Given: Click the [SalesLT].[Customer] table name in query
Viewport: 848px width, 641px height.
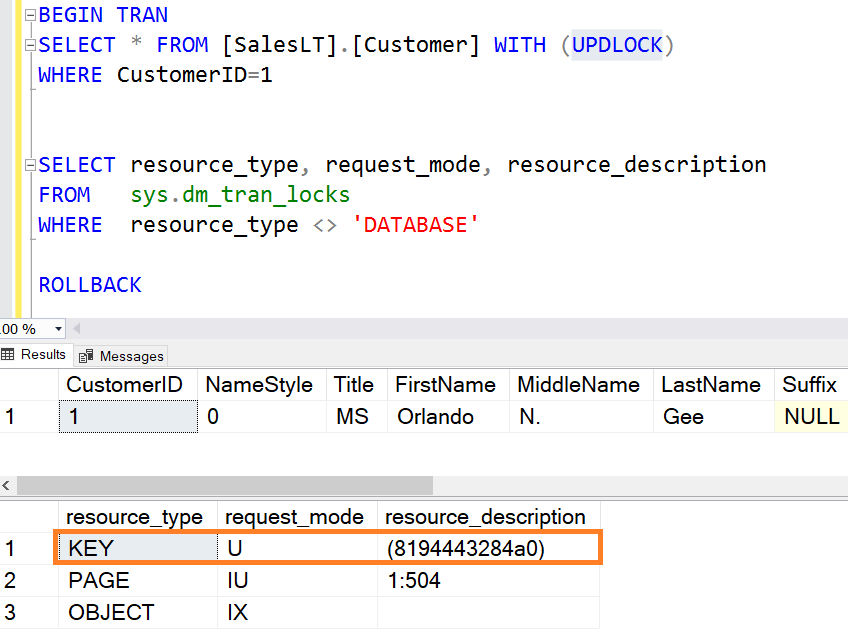Looking at the screenshot, I should coord(351,45).
